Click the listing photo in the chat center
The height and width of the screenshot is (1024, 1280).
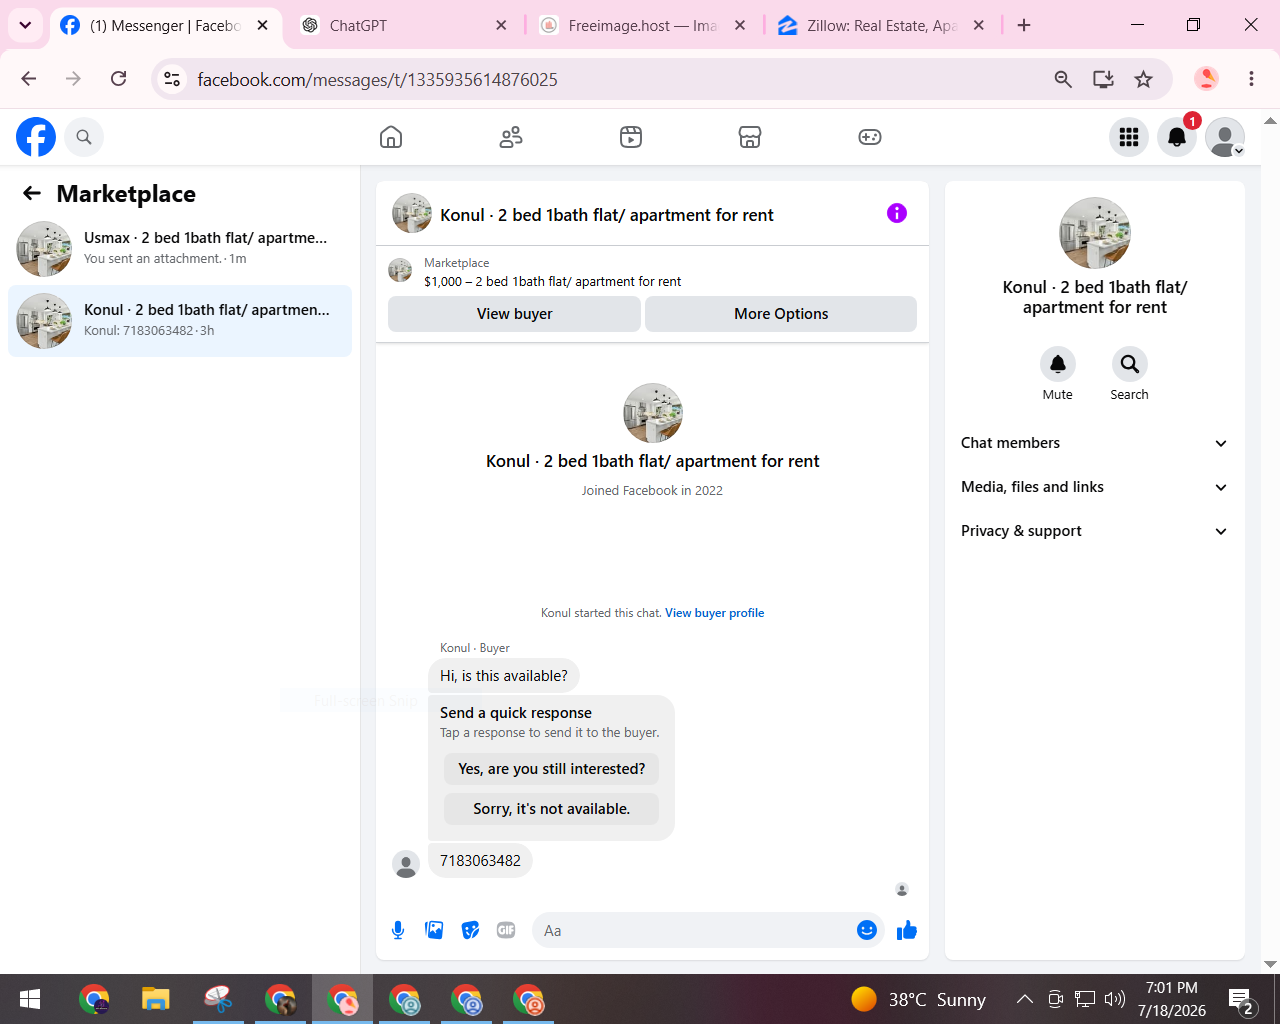point(653,413)
